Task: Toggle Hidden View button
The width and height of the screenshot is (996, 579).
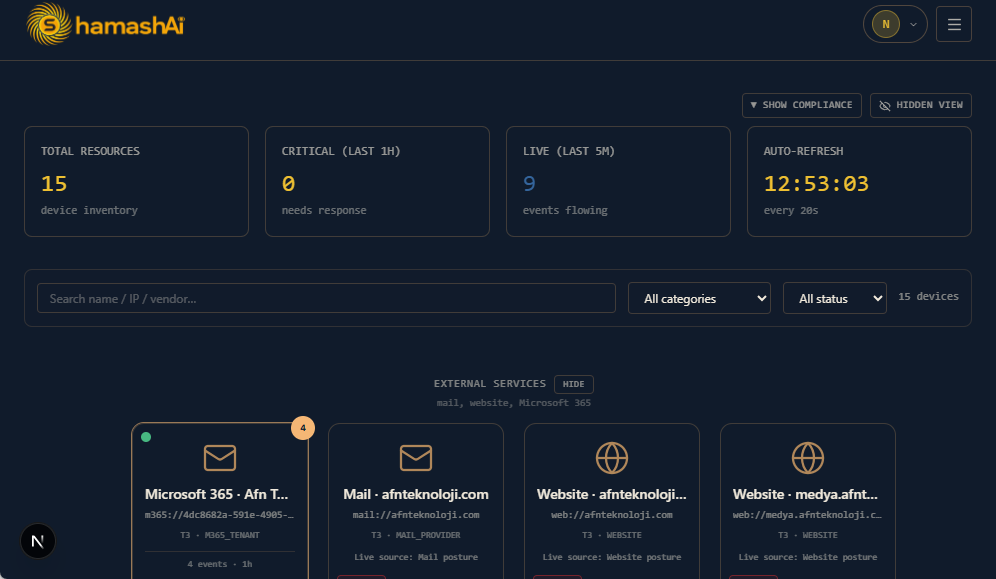Action: 920,105
